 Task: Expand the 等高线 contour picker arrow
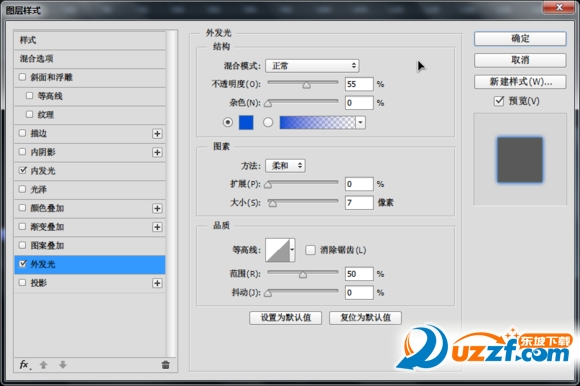(292, 250)
